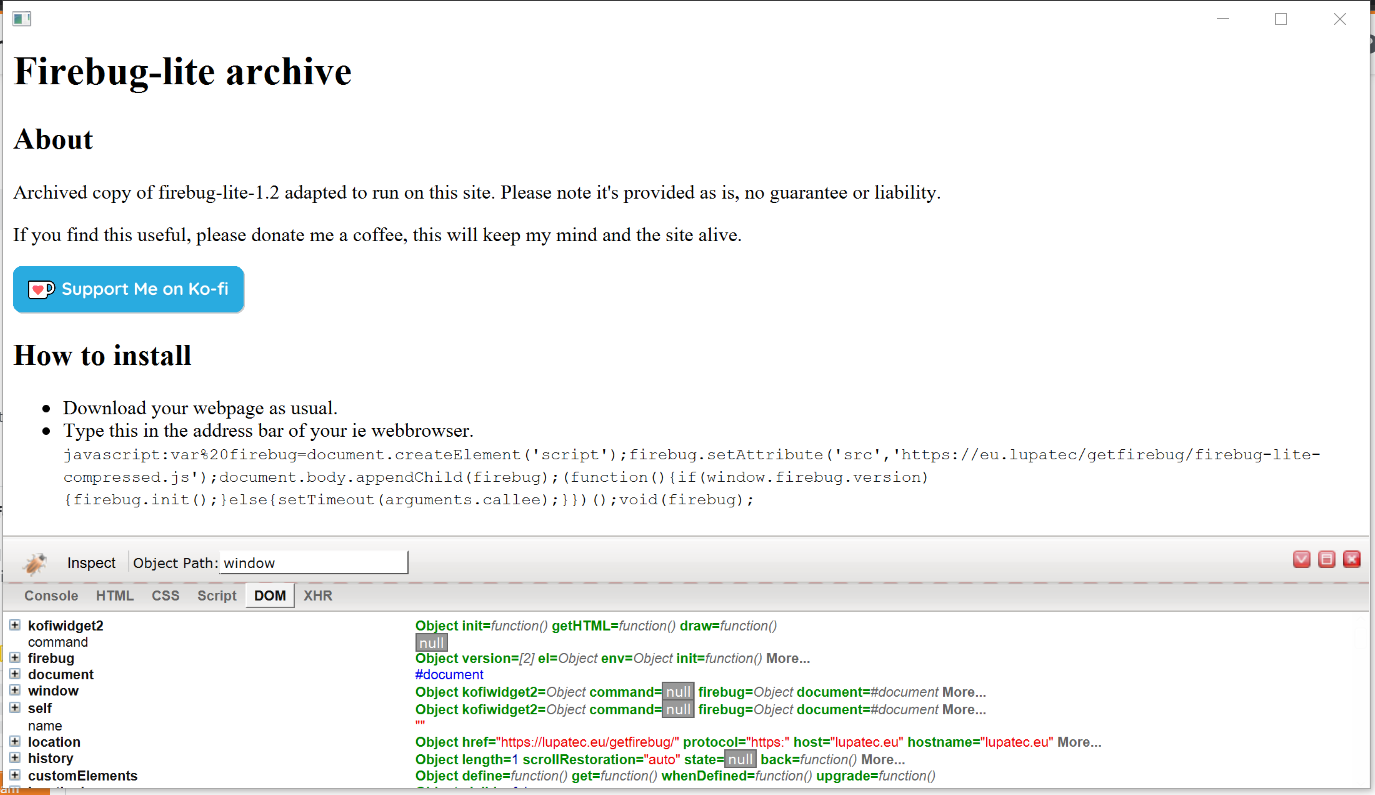This screenshot has width=1375, height=795.
Task: Click the #document value link
Action: click(x=449, y=675)
